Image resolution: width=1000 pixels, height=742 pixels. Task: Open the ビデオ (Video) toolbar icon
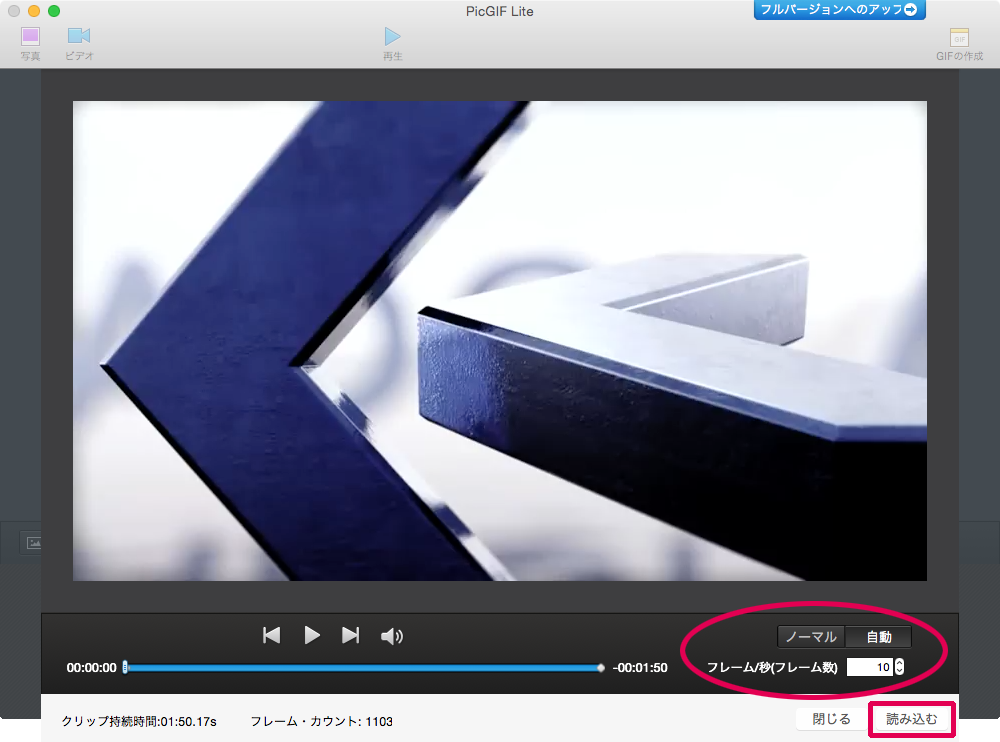pyautogui.click(x=79, y=43)
